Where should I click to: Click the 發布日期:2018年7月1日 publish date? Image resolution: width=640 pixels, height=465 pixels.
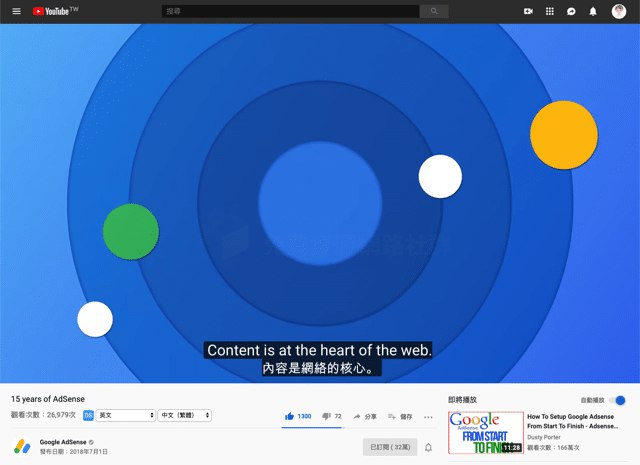[x=74, y=452]
